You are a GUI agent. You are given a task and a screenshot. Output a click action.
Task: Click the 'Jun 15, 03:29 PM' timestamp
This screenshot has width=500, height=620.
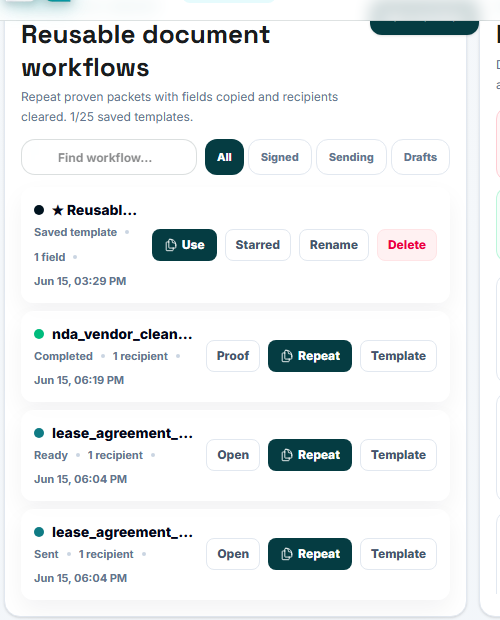80,281
